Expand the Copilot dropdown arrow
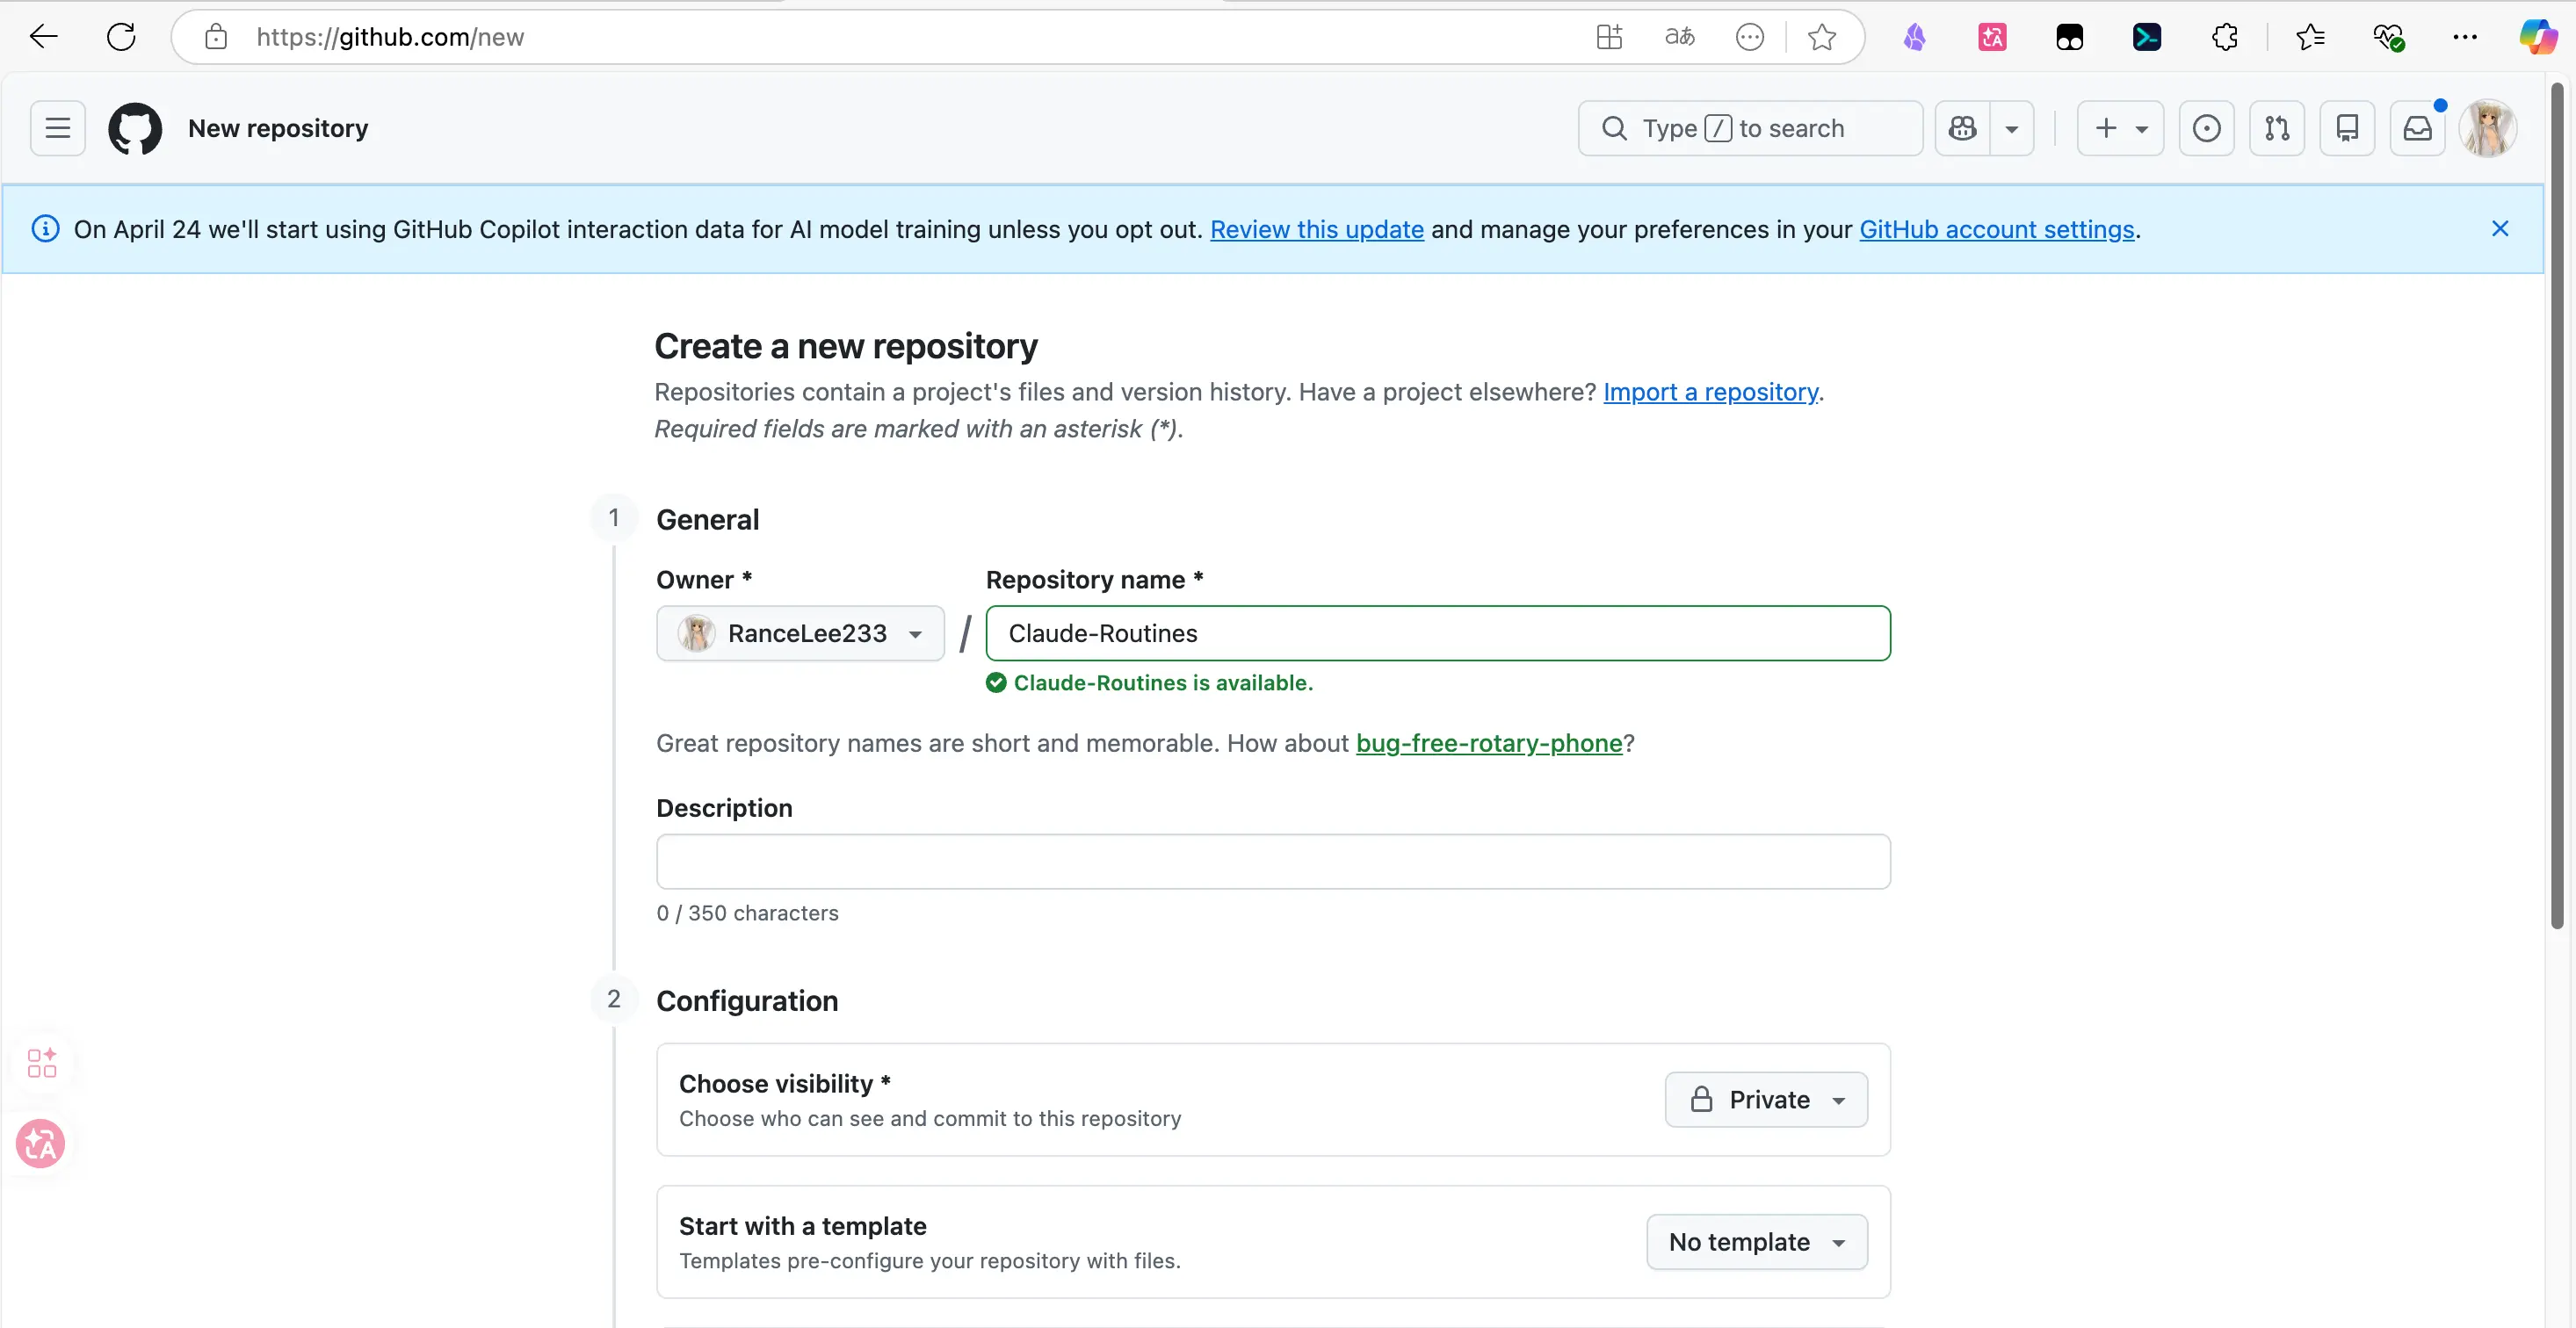 tap(2012, 128)
